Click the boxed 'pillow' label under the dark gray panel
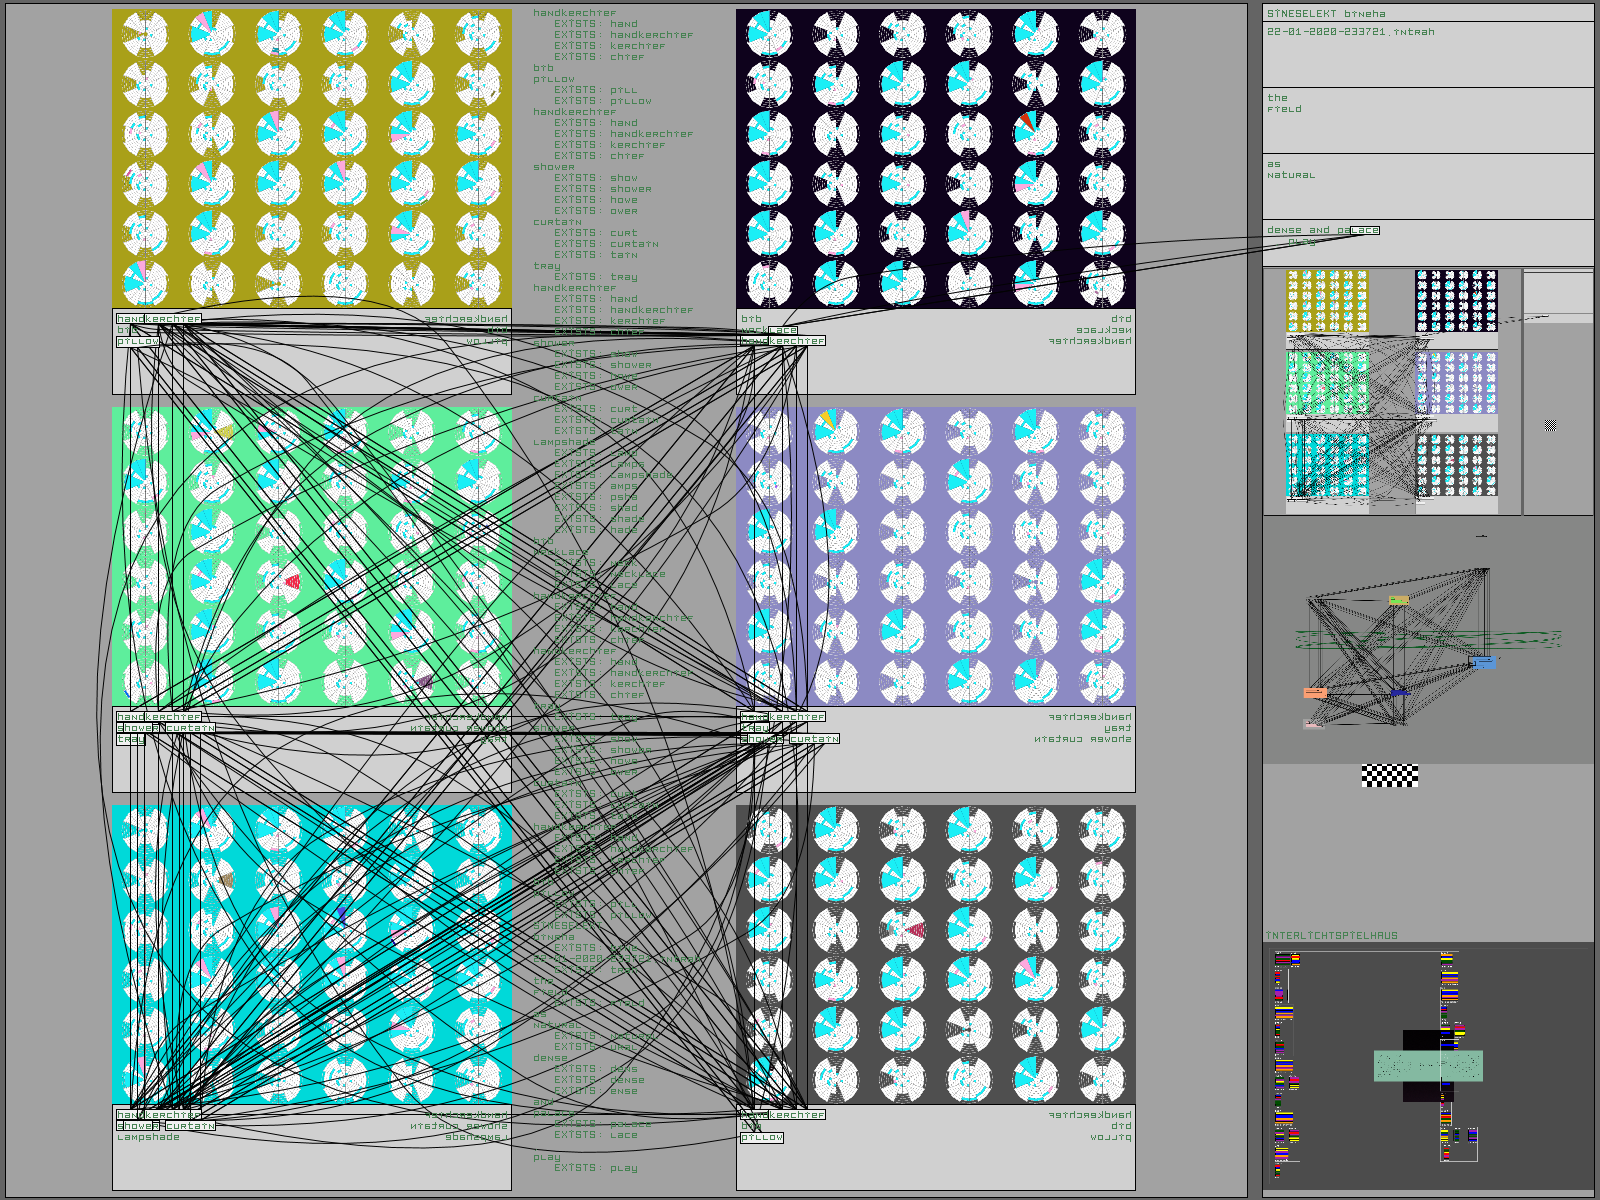Screen dimensions: 1600x1200 [762, 1137]
